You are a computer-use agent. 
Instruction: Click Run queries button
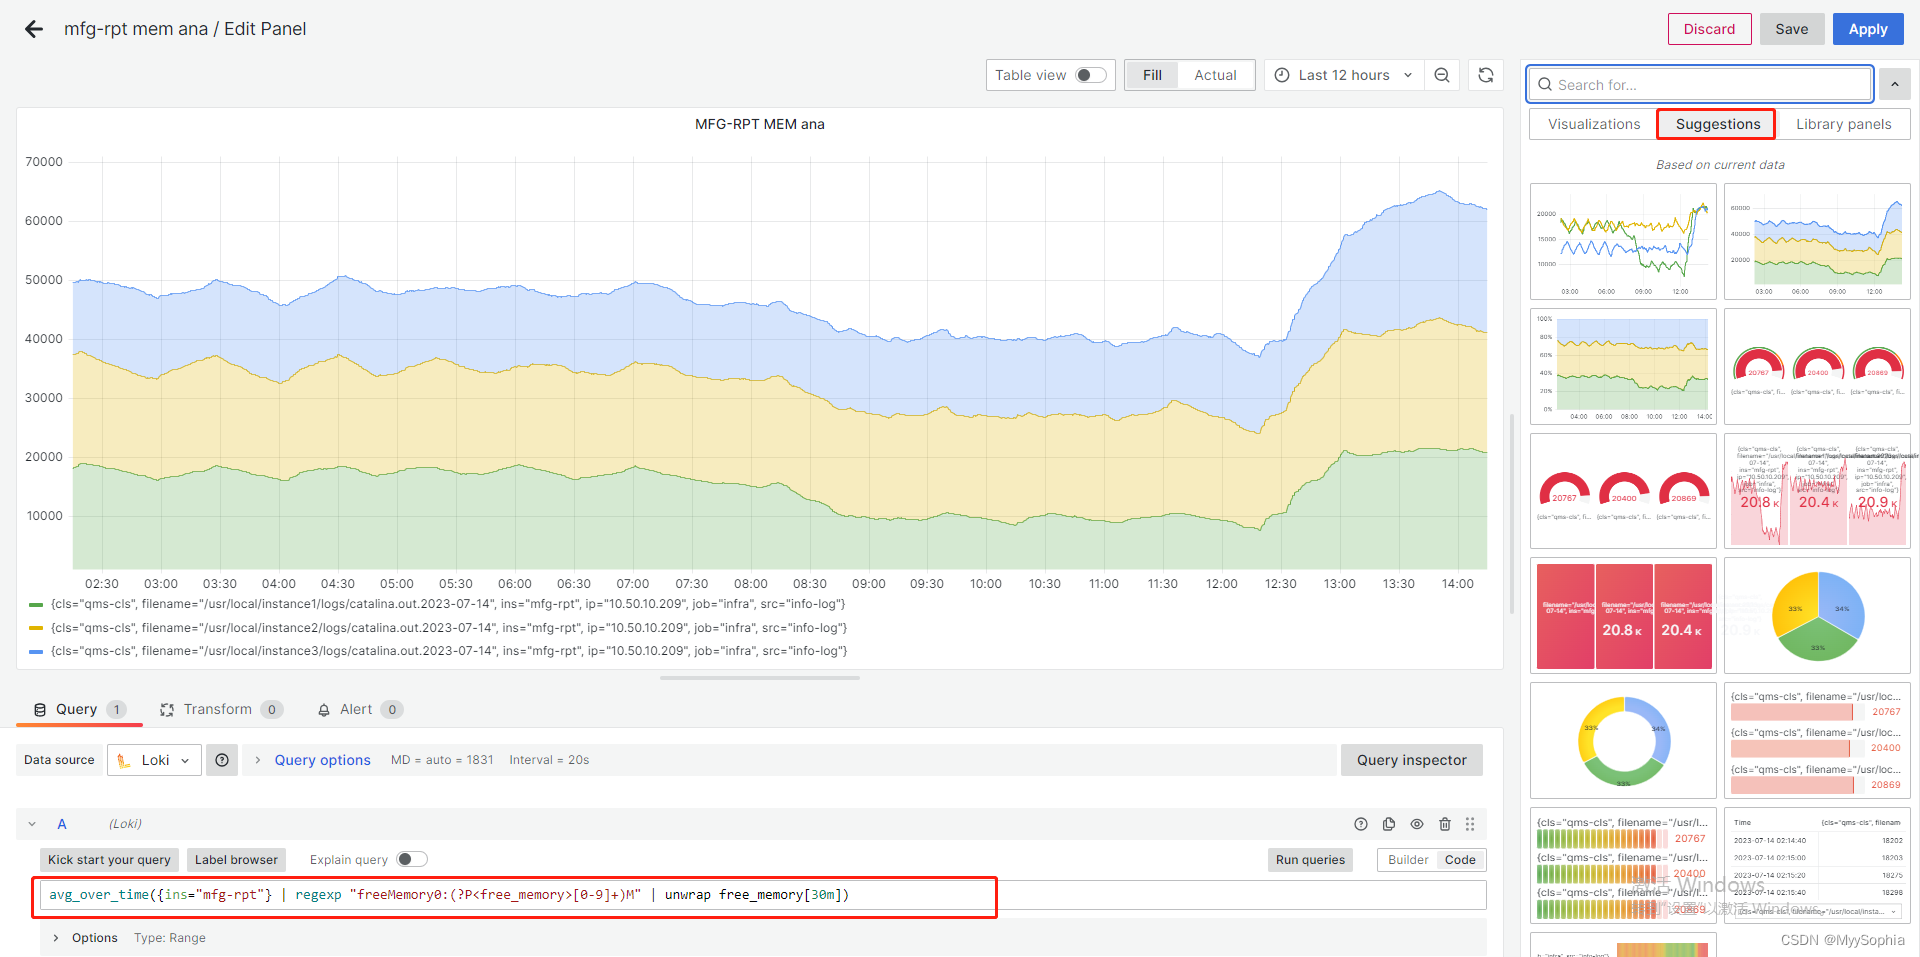tap(1310, 860)
